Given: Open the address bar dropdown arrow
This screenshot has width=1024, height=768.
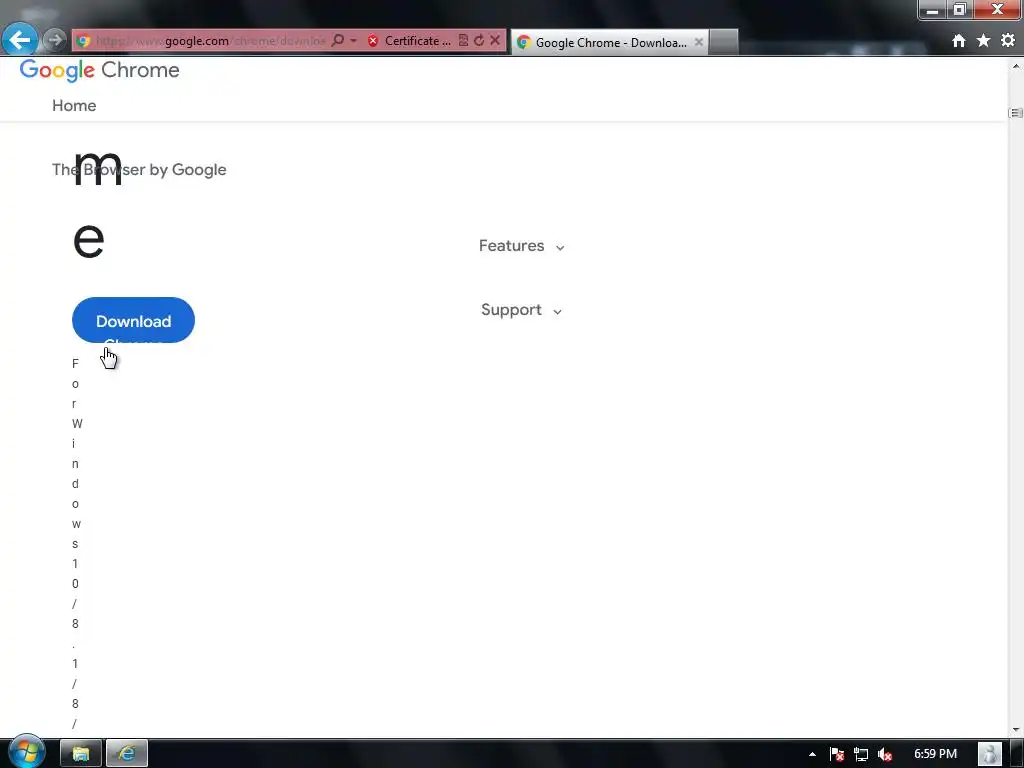Looking at the screenshot, I should 353,40.
